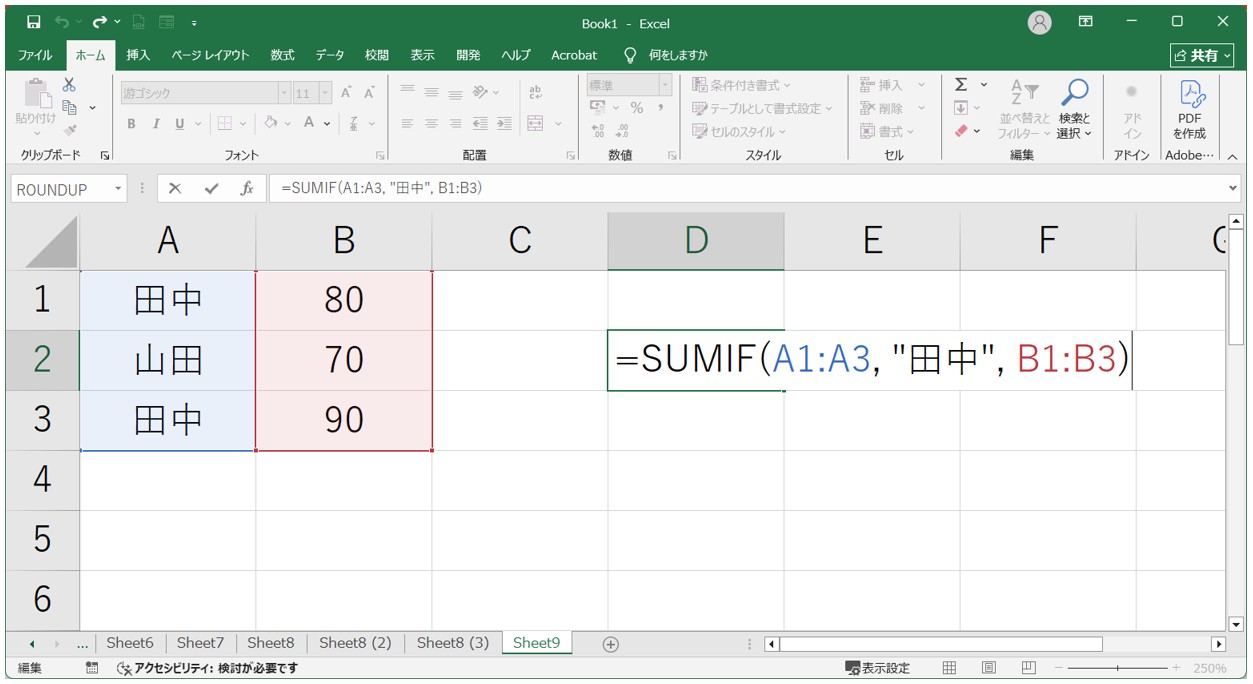This screenshot has height=684, width=1253.
Task: Switch to sheet tab Sheet8 (3)
Action: pos(453,643)
